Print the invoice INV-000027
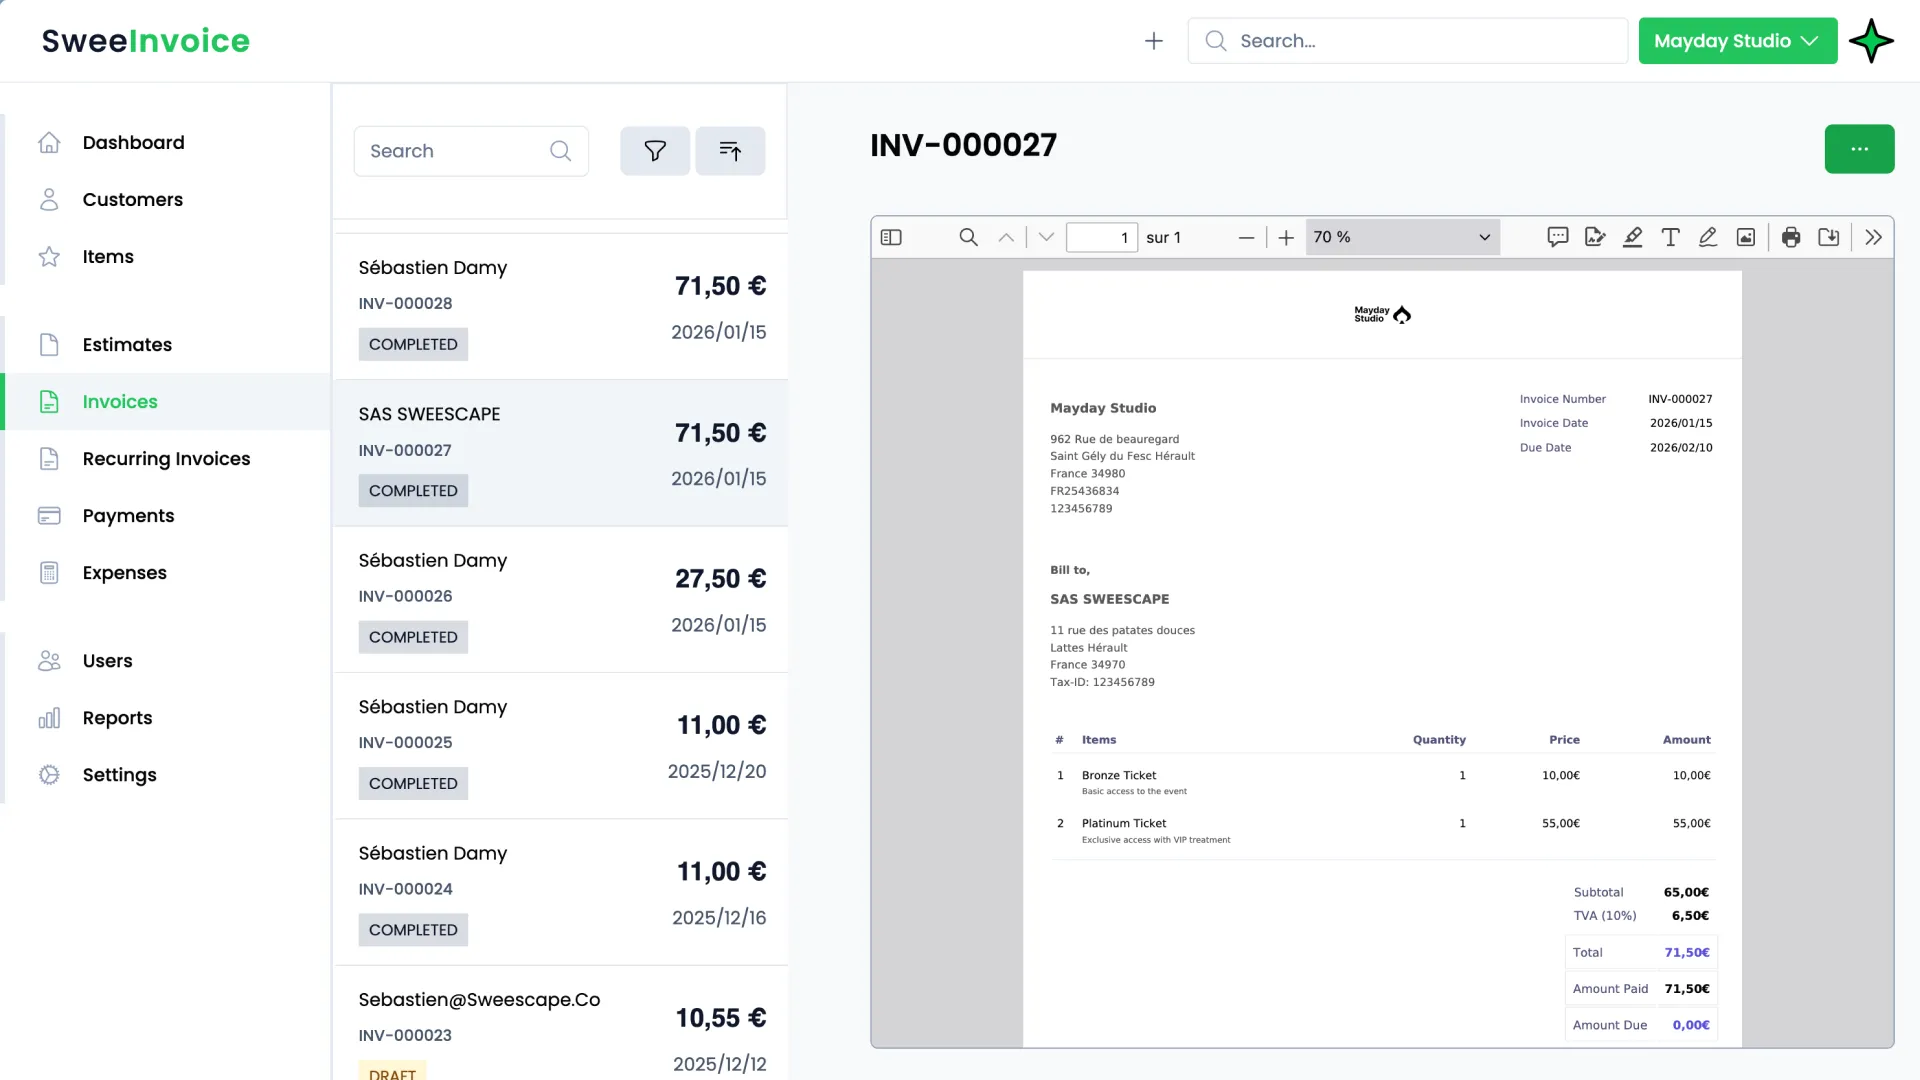 tap(1790, 237)
